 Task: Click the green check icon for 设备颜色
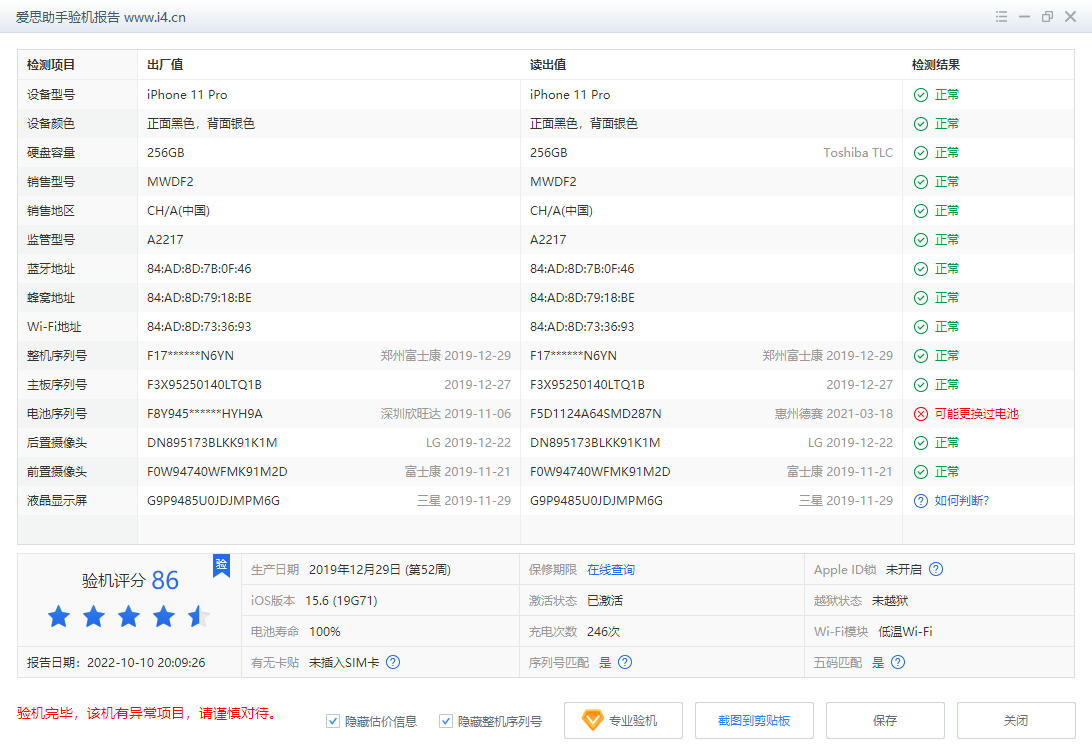coord(921,124)
